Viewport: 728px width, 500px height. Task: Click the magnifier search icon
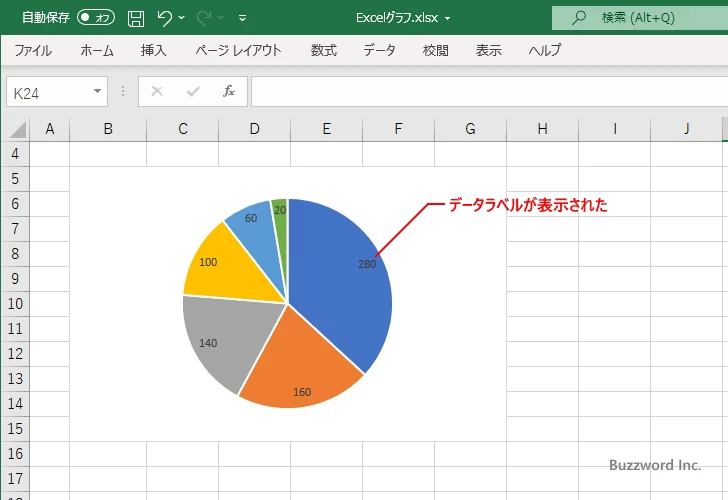click(578, 18)
